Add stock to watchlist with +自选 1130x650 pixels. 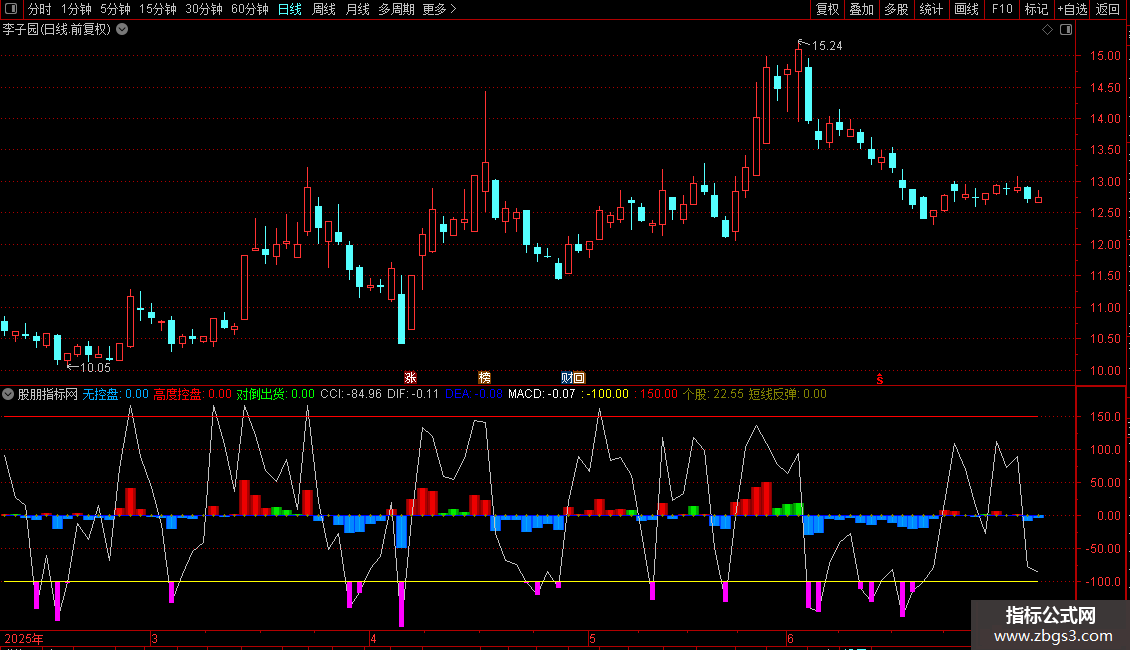click(x=1072, y=9)
